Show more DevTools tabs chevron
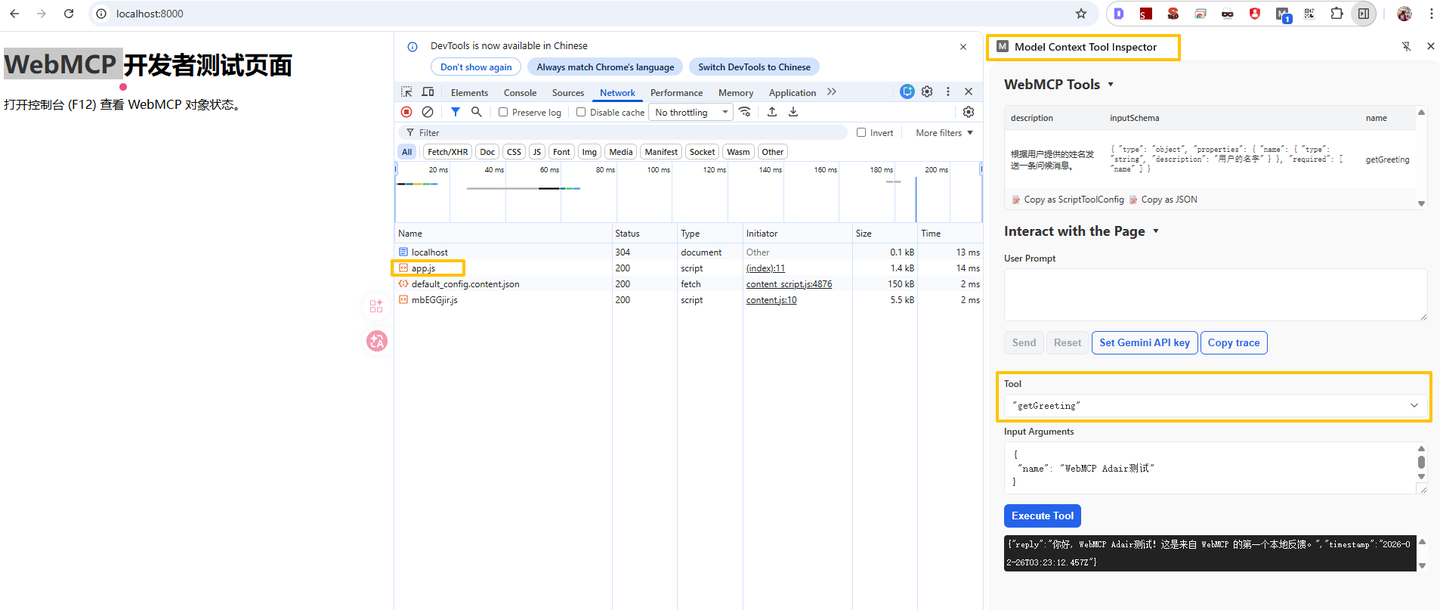Image resolution: width=1440 pixels, height=610 pixels. (831, 92)
